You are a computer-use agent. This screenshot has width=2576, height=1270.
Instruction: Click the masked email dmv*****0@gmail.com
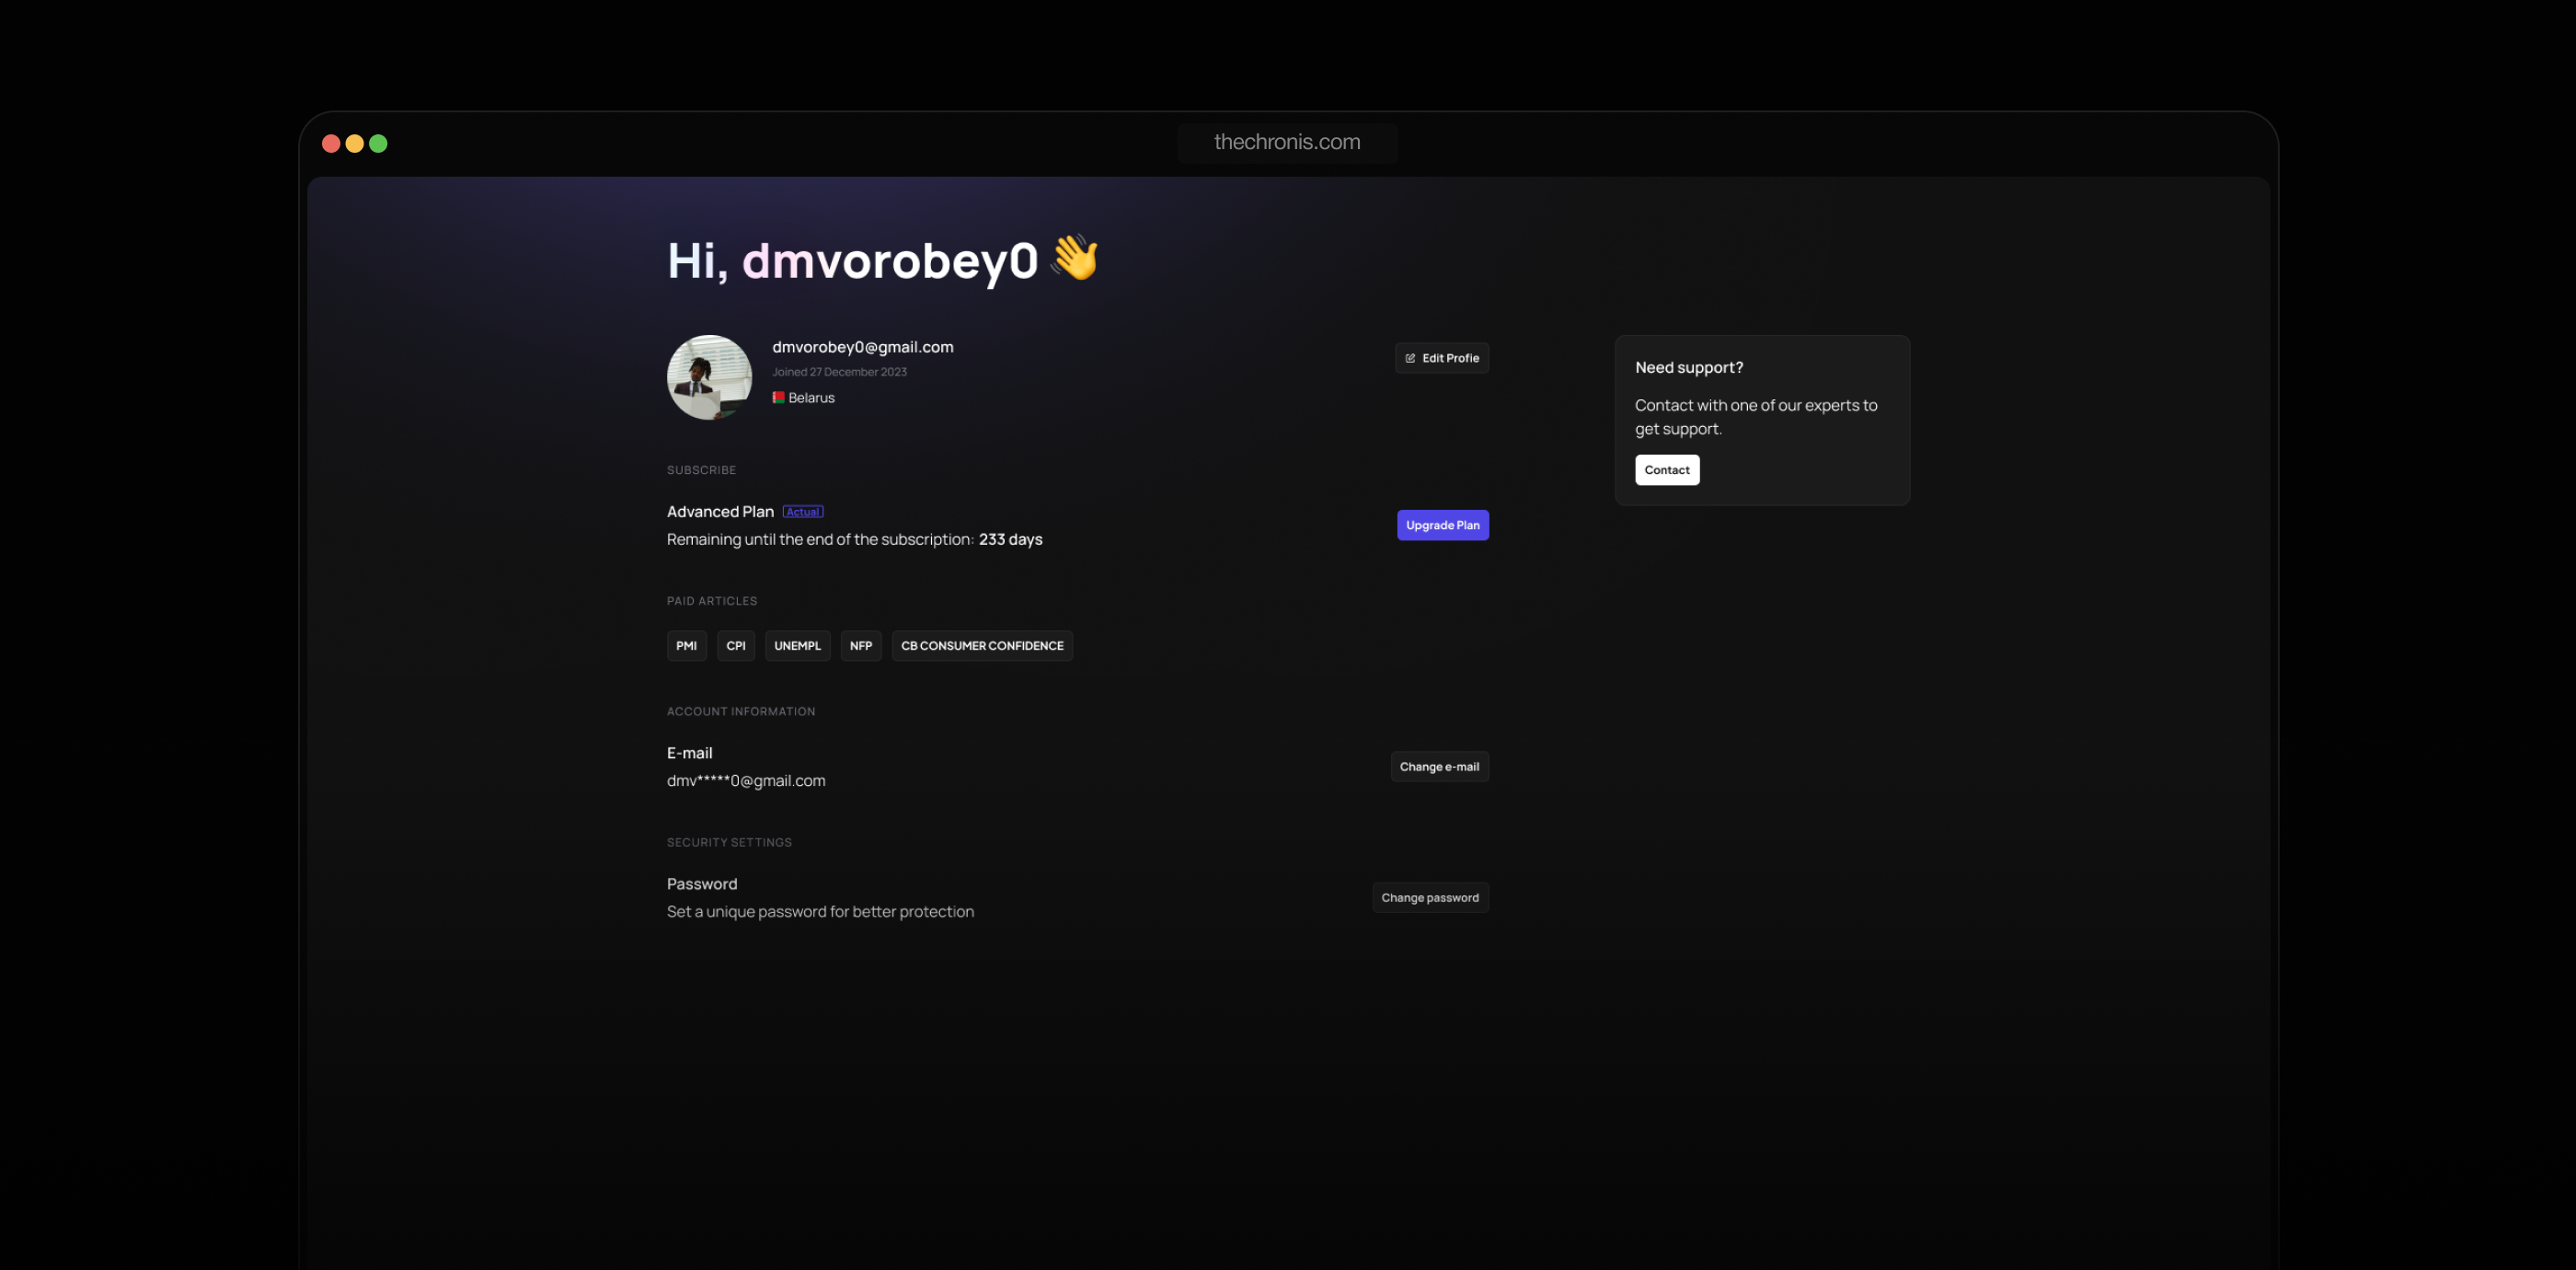pyautogui.click(x=746, y=781)
